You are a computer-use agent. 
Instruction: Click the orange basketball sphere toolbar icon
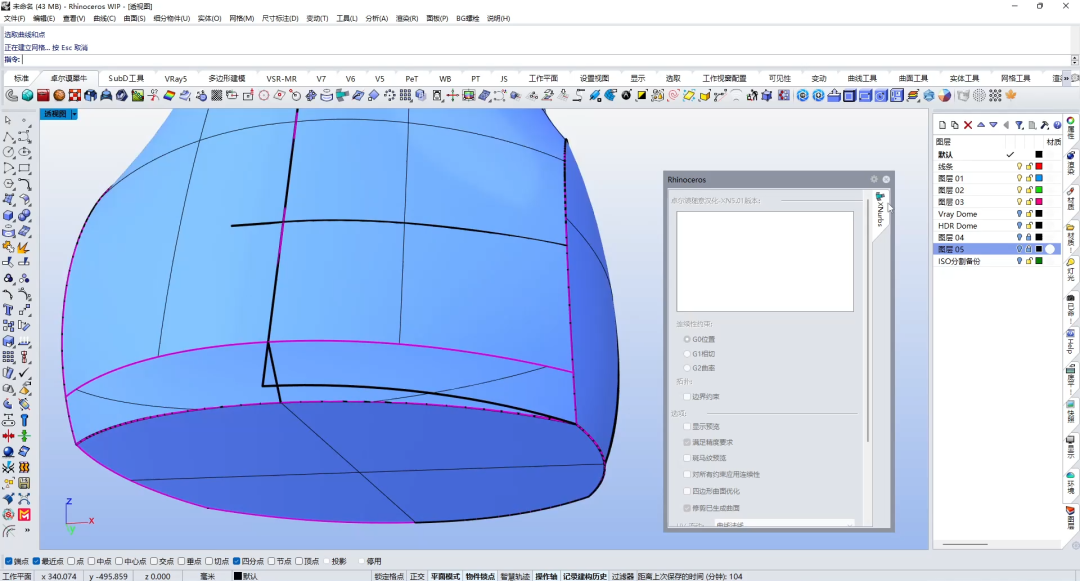[59, 96]
